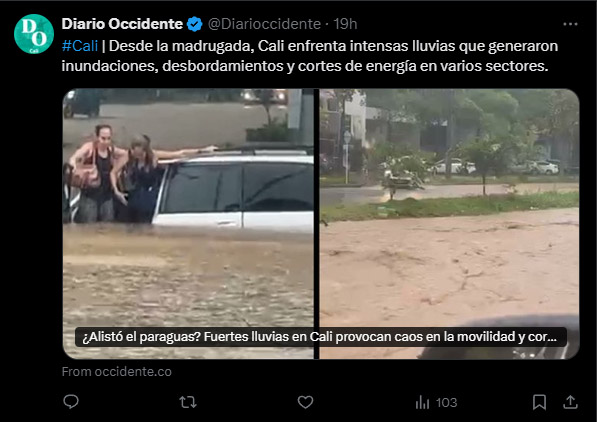597x422 pixels.
Task: Open the three-dot more options menu
Action: [570, 24]
